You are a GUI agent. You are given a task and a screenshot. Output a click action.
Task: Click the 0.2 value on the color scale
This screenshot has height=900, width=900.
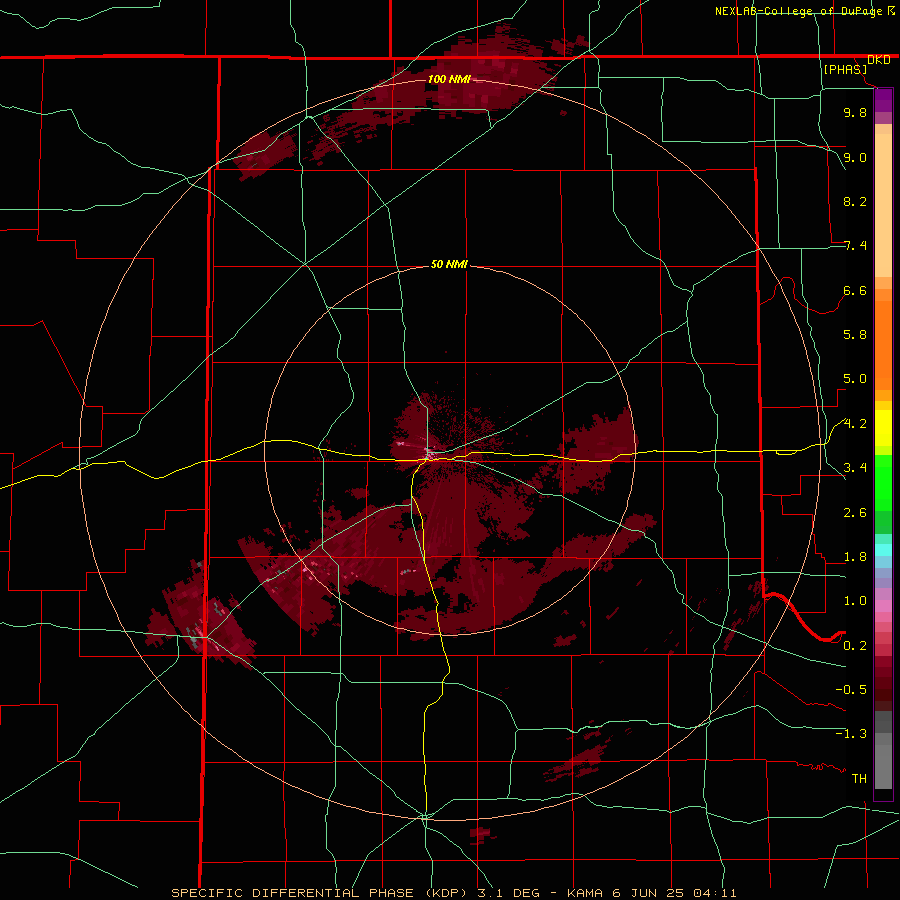(x=855, y=646)
